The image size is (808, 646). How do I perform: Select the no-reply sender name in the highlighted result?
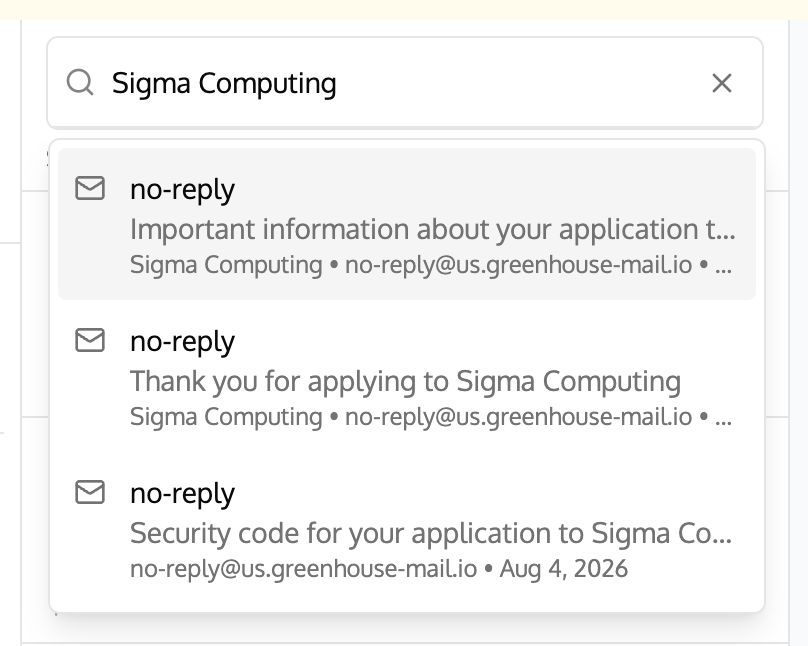[x=182, y=190]
